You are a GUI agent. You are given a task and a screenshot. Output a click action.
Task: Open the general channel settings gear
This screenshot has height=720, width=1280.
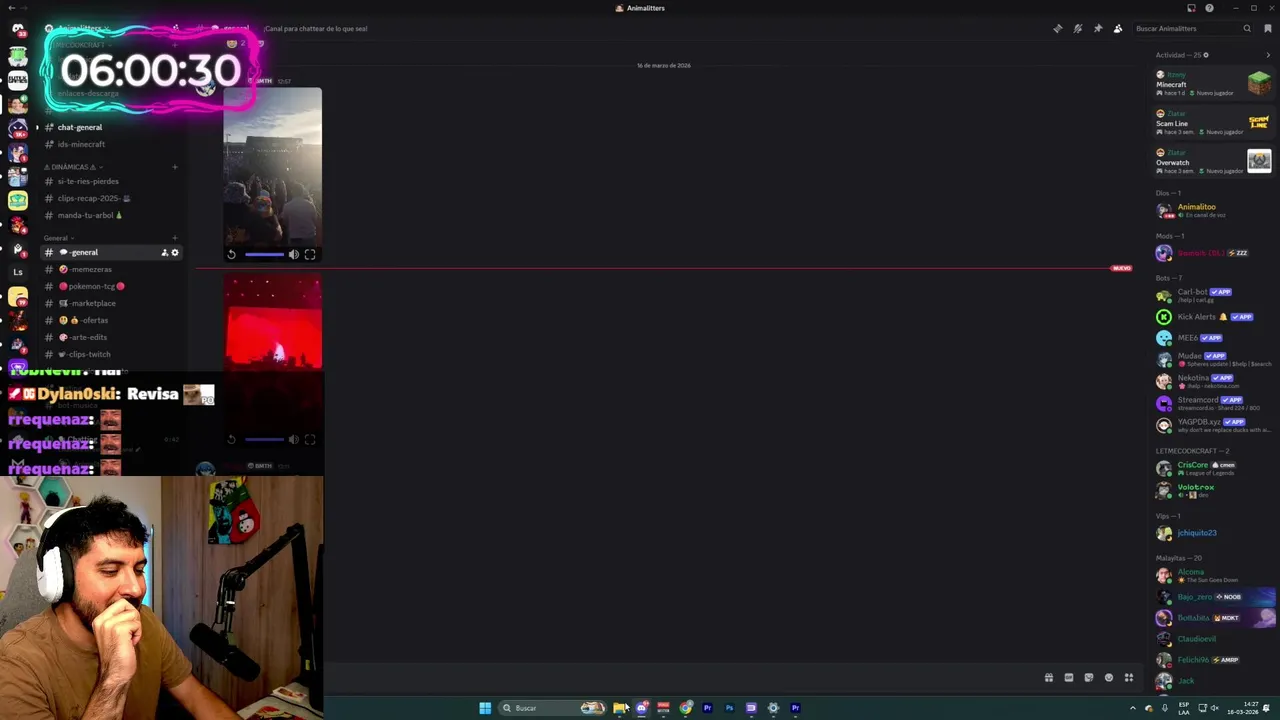pyautogui.click(x=175, y=252)
